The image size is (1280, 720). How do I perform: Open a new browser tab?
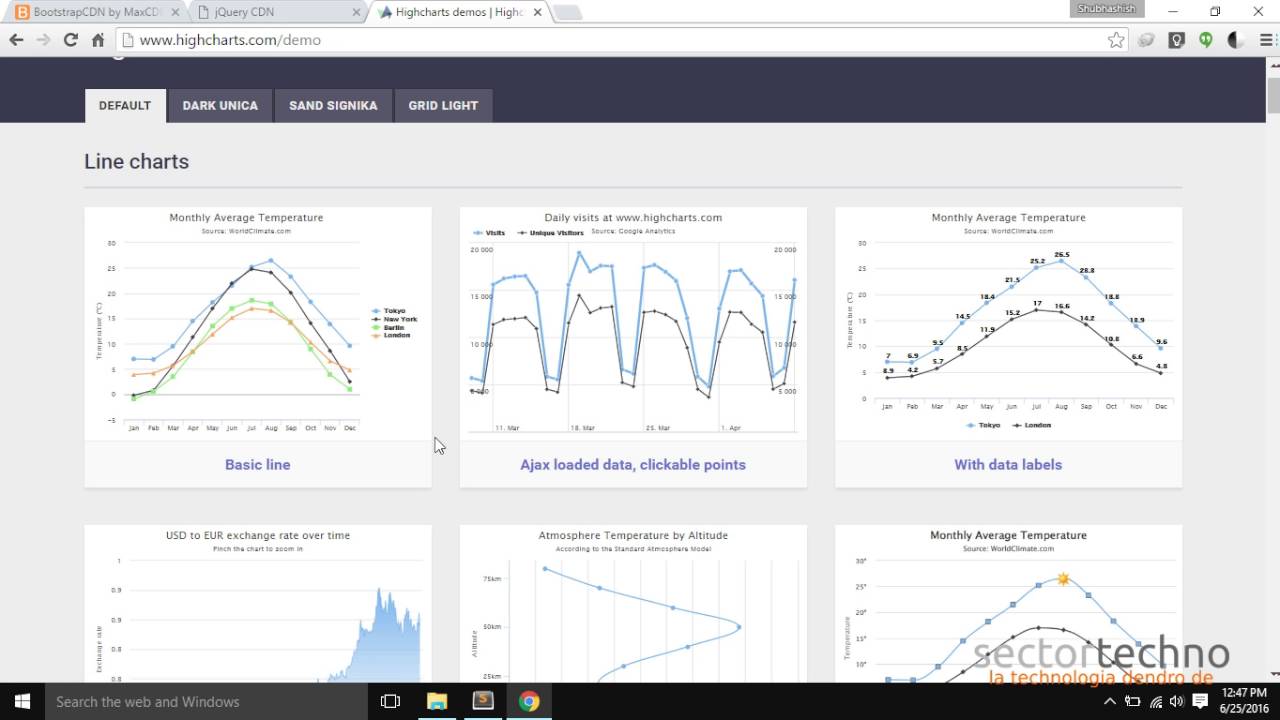[x=567, y=13]
